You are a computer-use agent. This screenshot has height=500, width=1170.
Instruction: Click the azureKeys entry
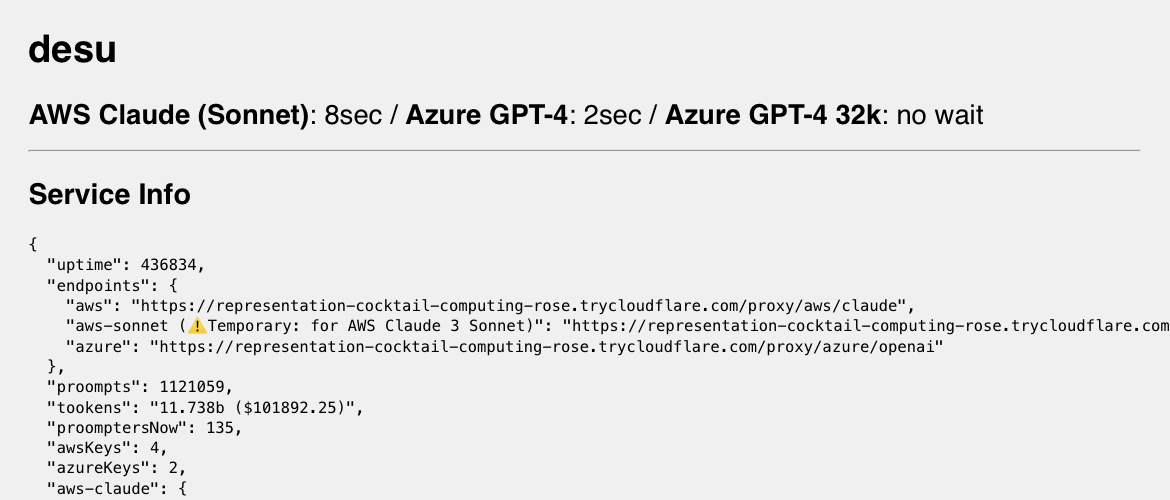(116, 469)
